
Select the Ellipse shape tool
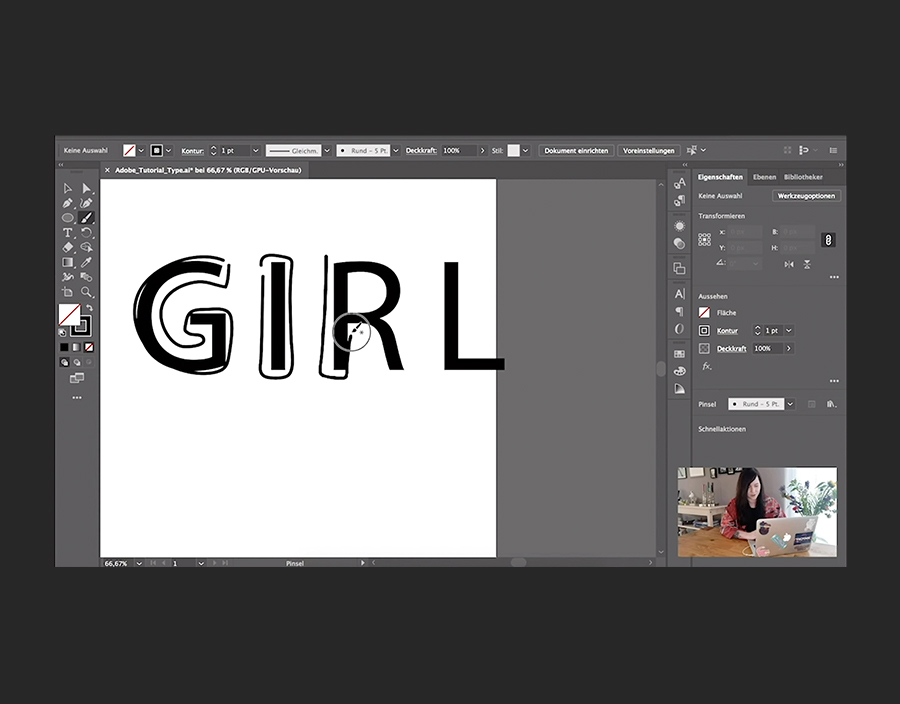coord(68,217)
